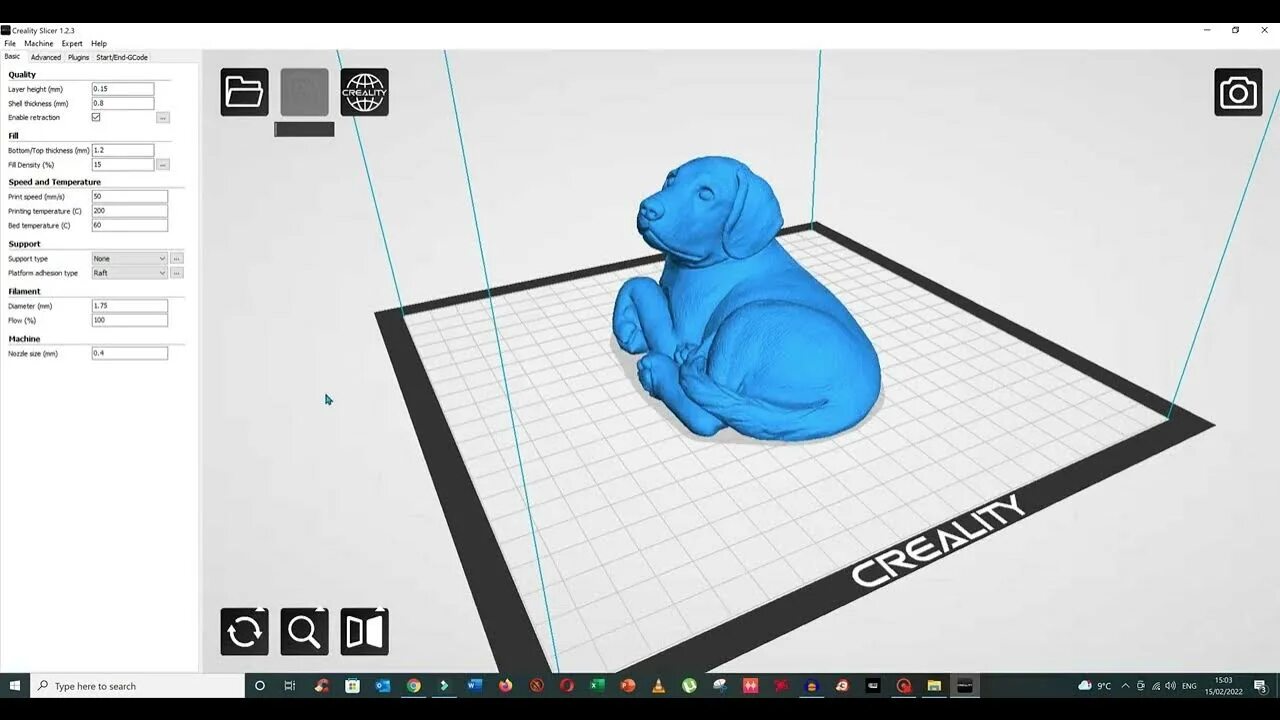Click the filament Diameter input field
Image resolution: width=1280 pixels, height=720 pixels.
(x=130, y=306)
